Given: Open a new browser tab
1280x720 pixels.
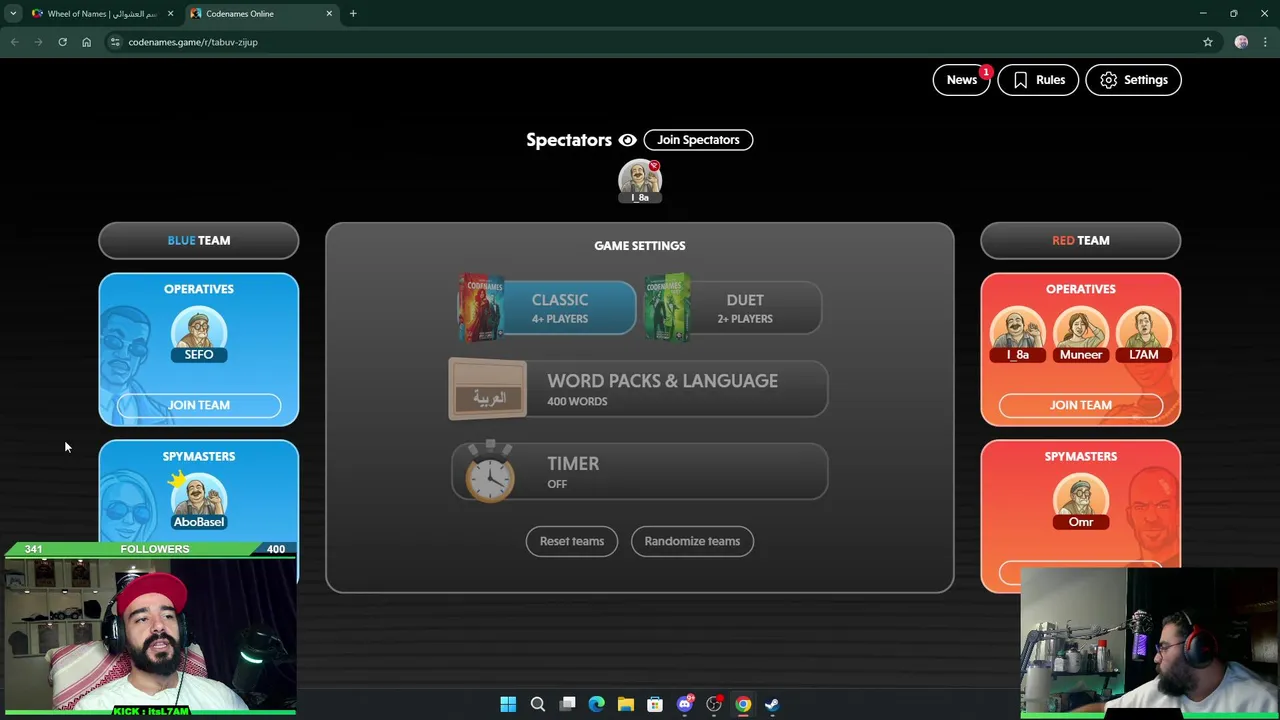Looking at the screenshot, I should click(353, 14).
